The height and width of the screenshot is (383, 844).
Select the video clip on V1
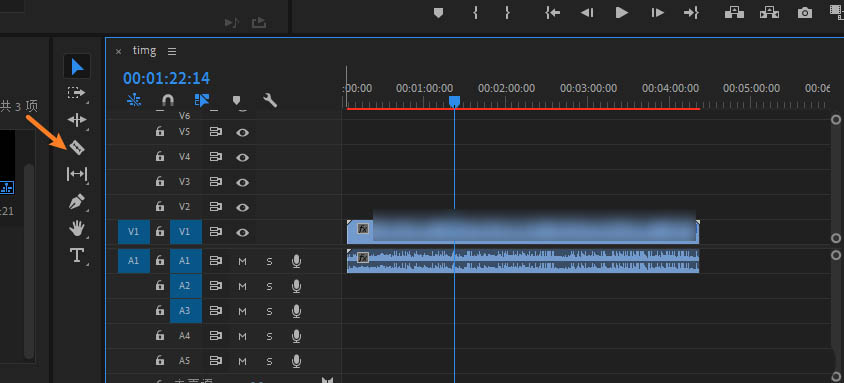[523, 232]
